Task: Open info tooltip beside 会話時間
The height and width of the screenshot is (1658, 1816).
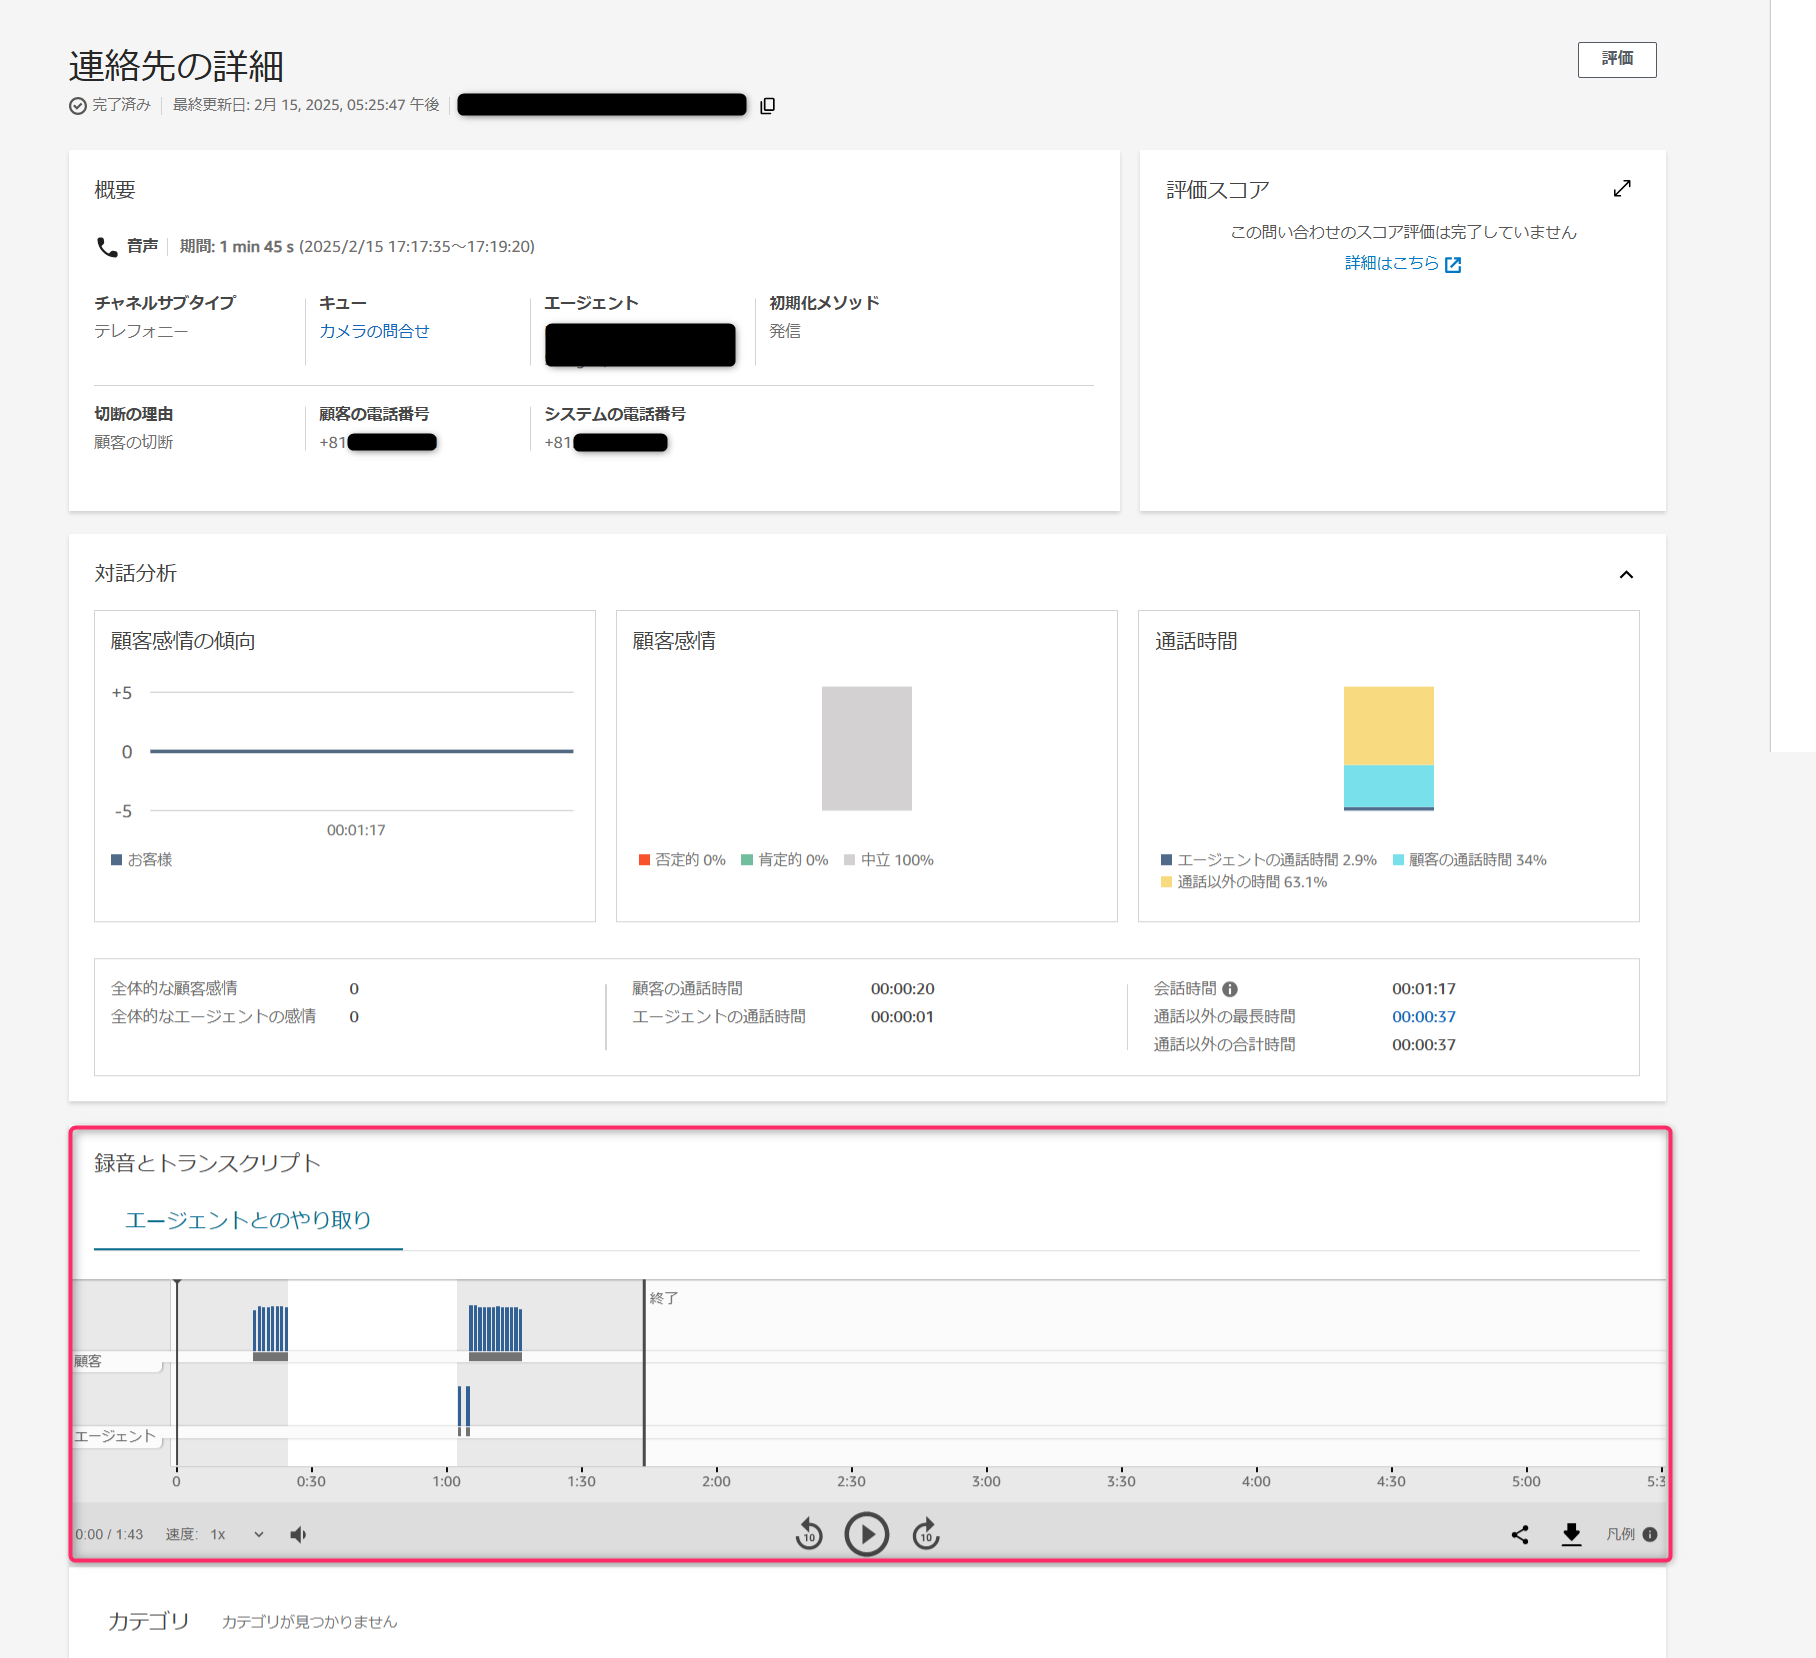Action: pos(1230,989)
